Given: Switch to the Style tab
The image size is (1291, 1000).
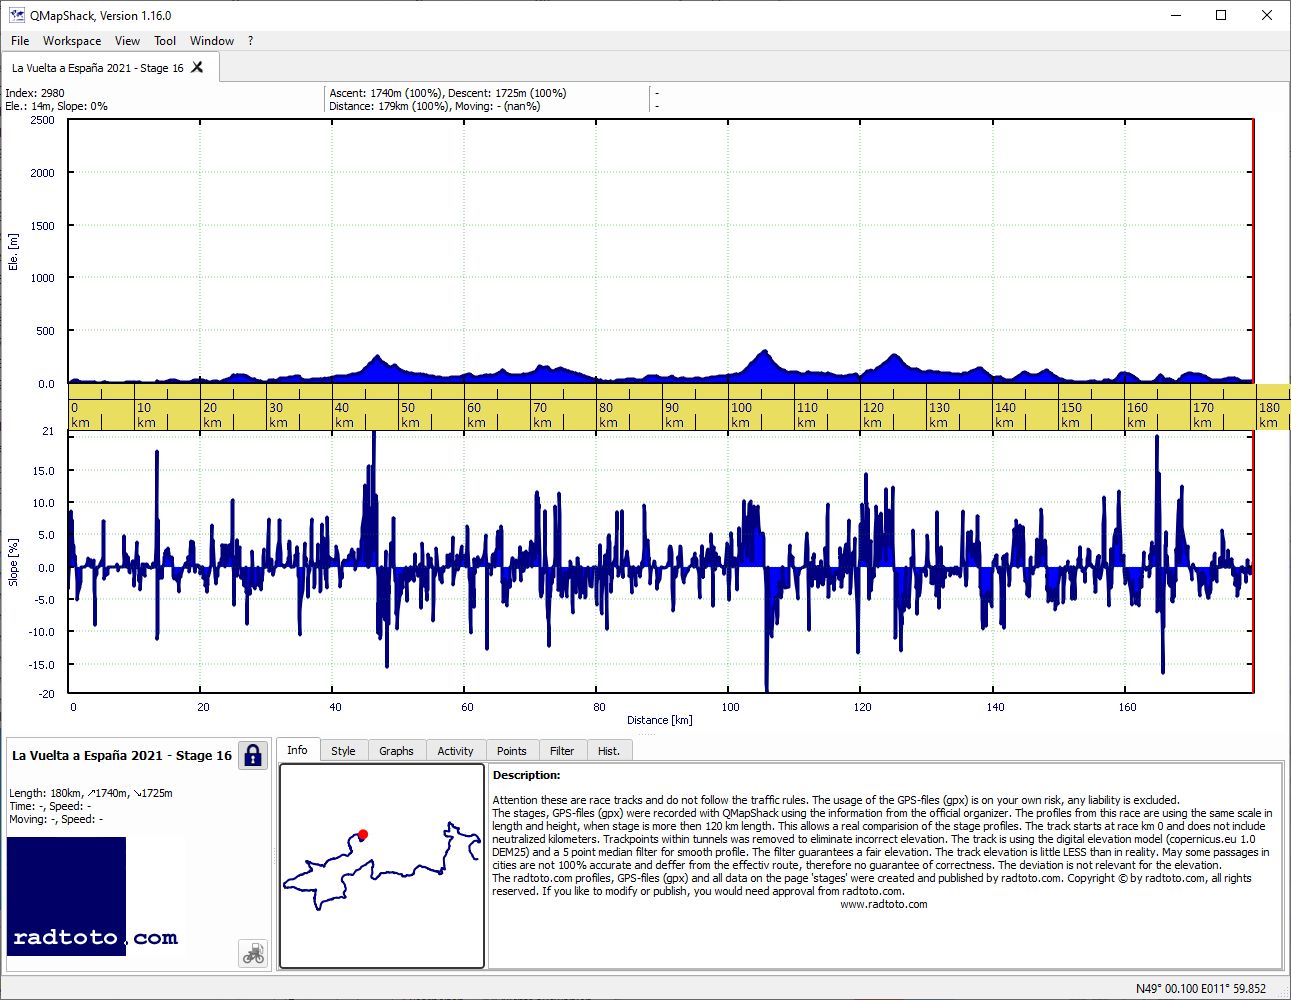Looking at the screenshot, I should coord(343,751).
